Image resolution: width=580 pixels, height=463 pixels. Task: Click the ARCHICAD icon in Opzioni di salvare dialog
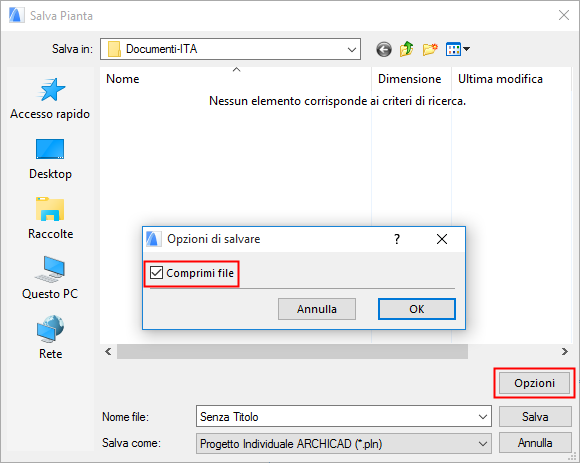[154, 239]
